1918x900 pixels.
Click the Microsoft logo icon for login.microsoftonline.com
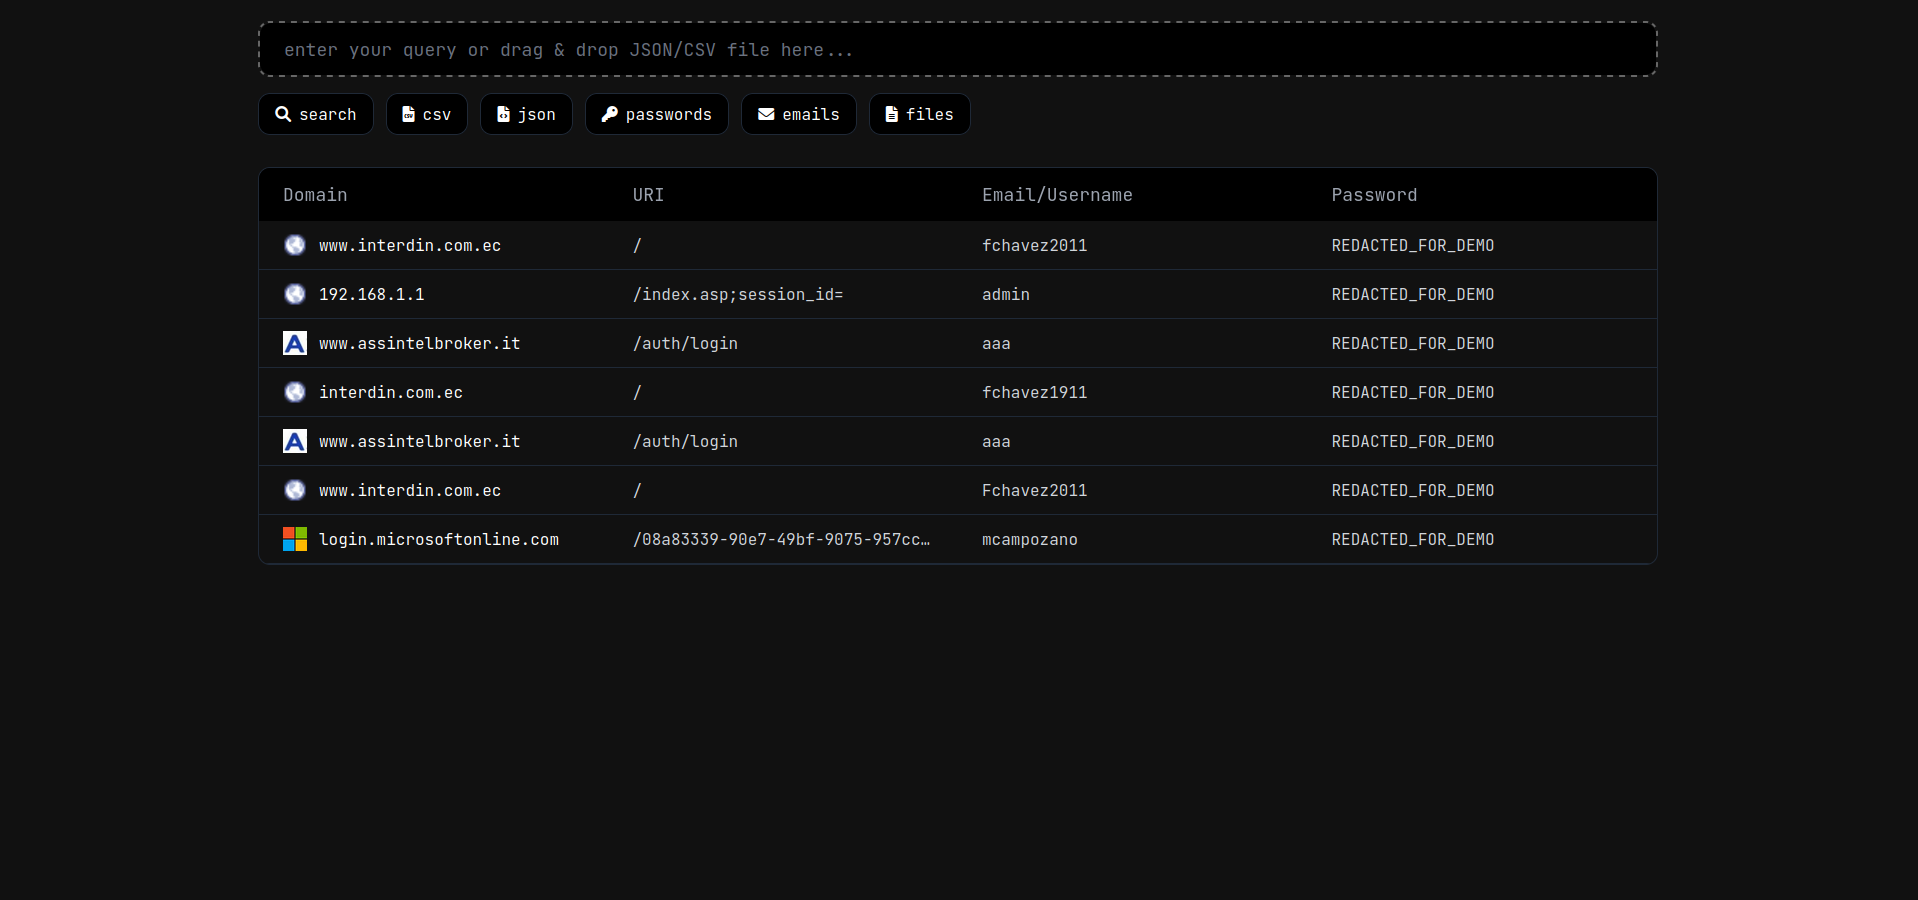click(x=295, y=539)
